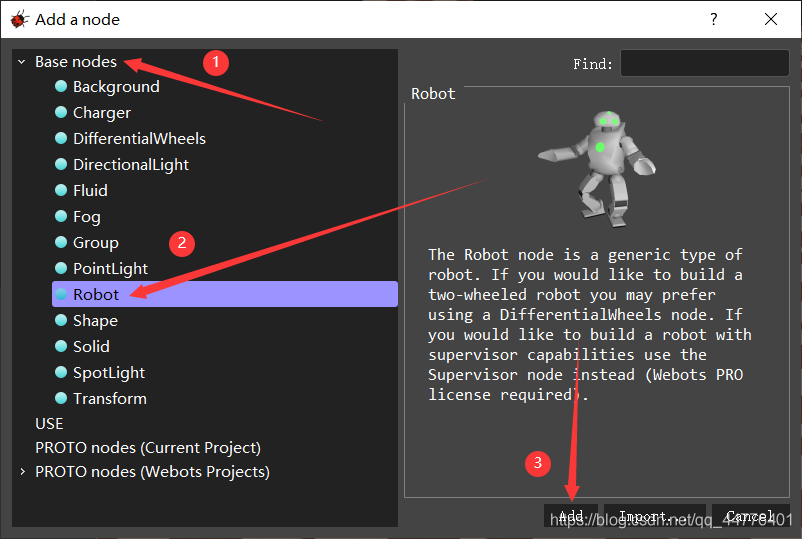Screen dimensions: 802x539
Task: Select the DirectionalLight node label
Action: pyautogui.click(x=131, y=165)
